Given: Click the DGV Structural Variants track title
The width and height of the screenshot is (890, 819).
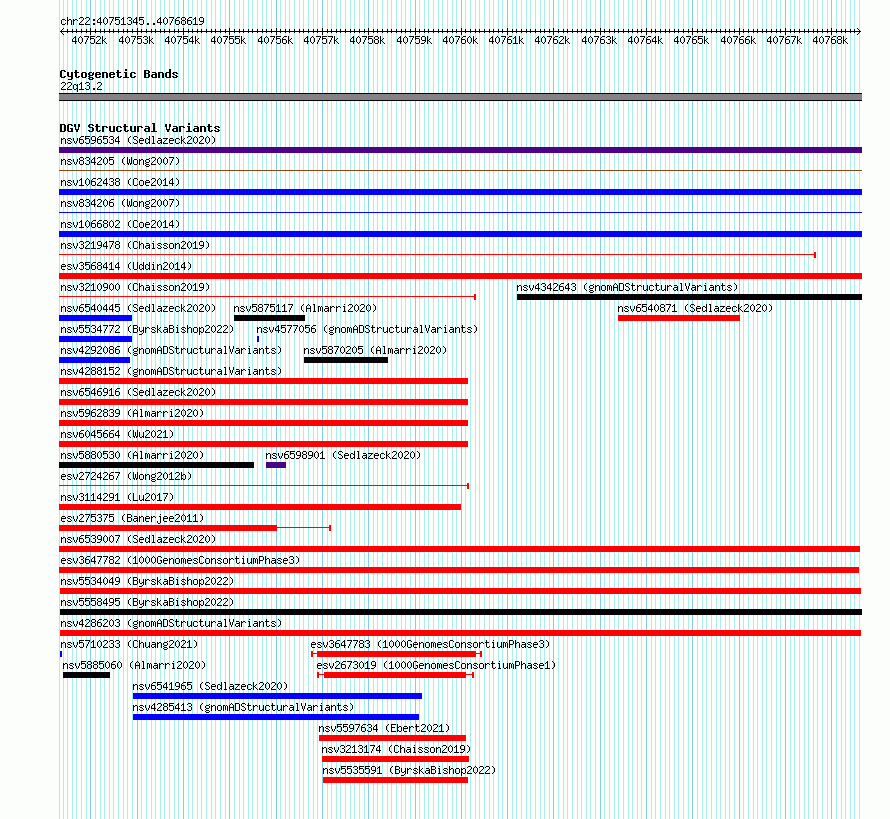Looking at the screenshot, I should 140,128.
